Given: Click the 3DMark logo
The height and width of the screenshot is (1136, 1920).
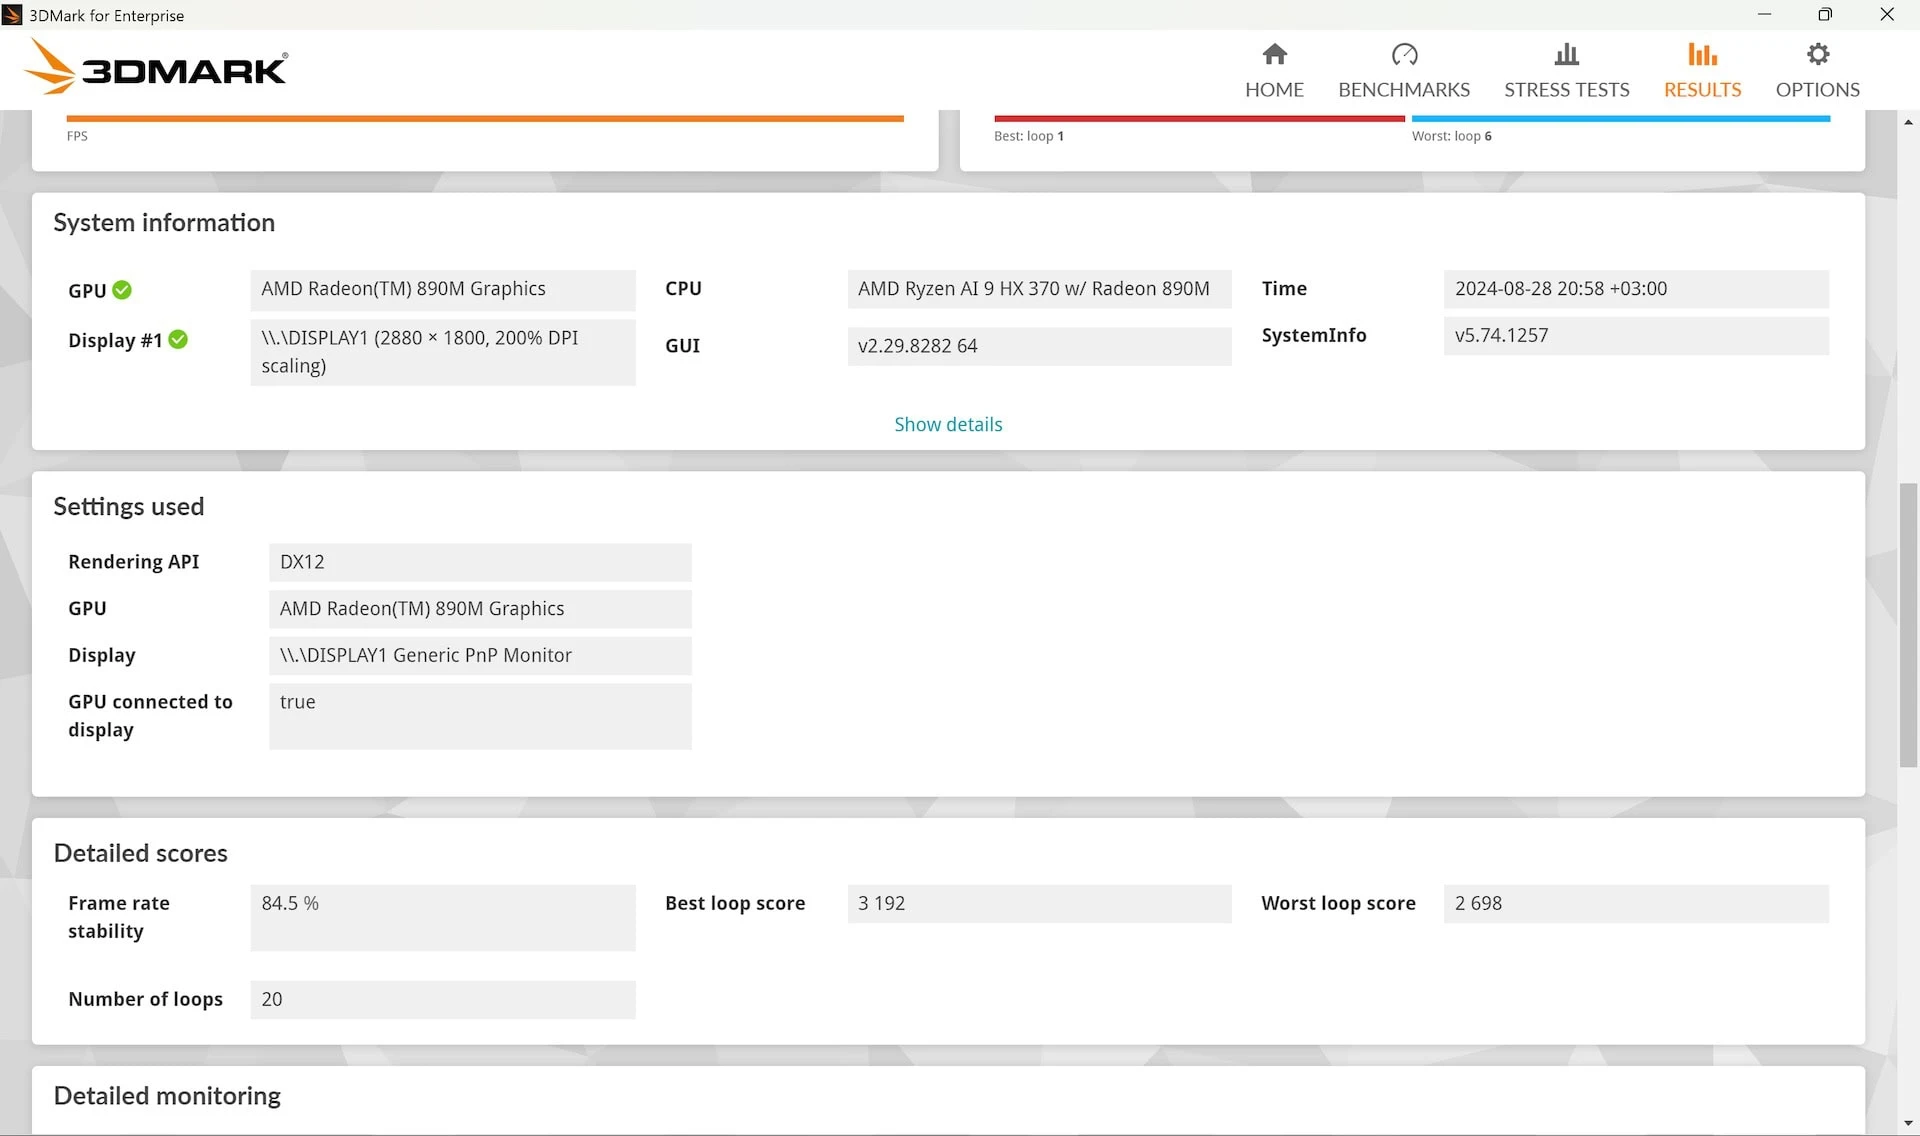Looking at the screenshot, I should 156,67.
